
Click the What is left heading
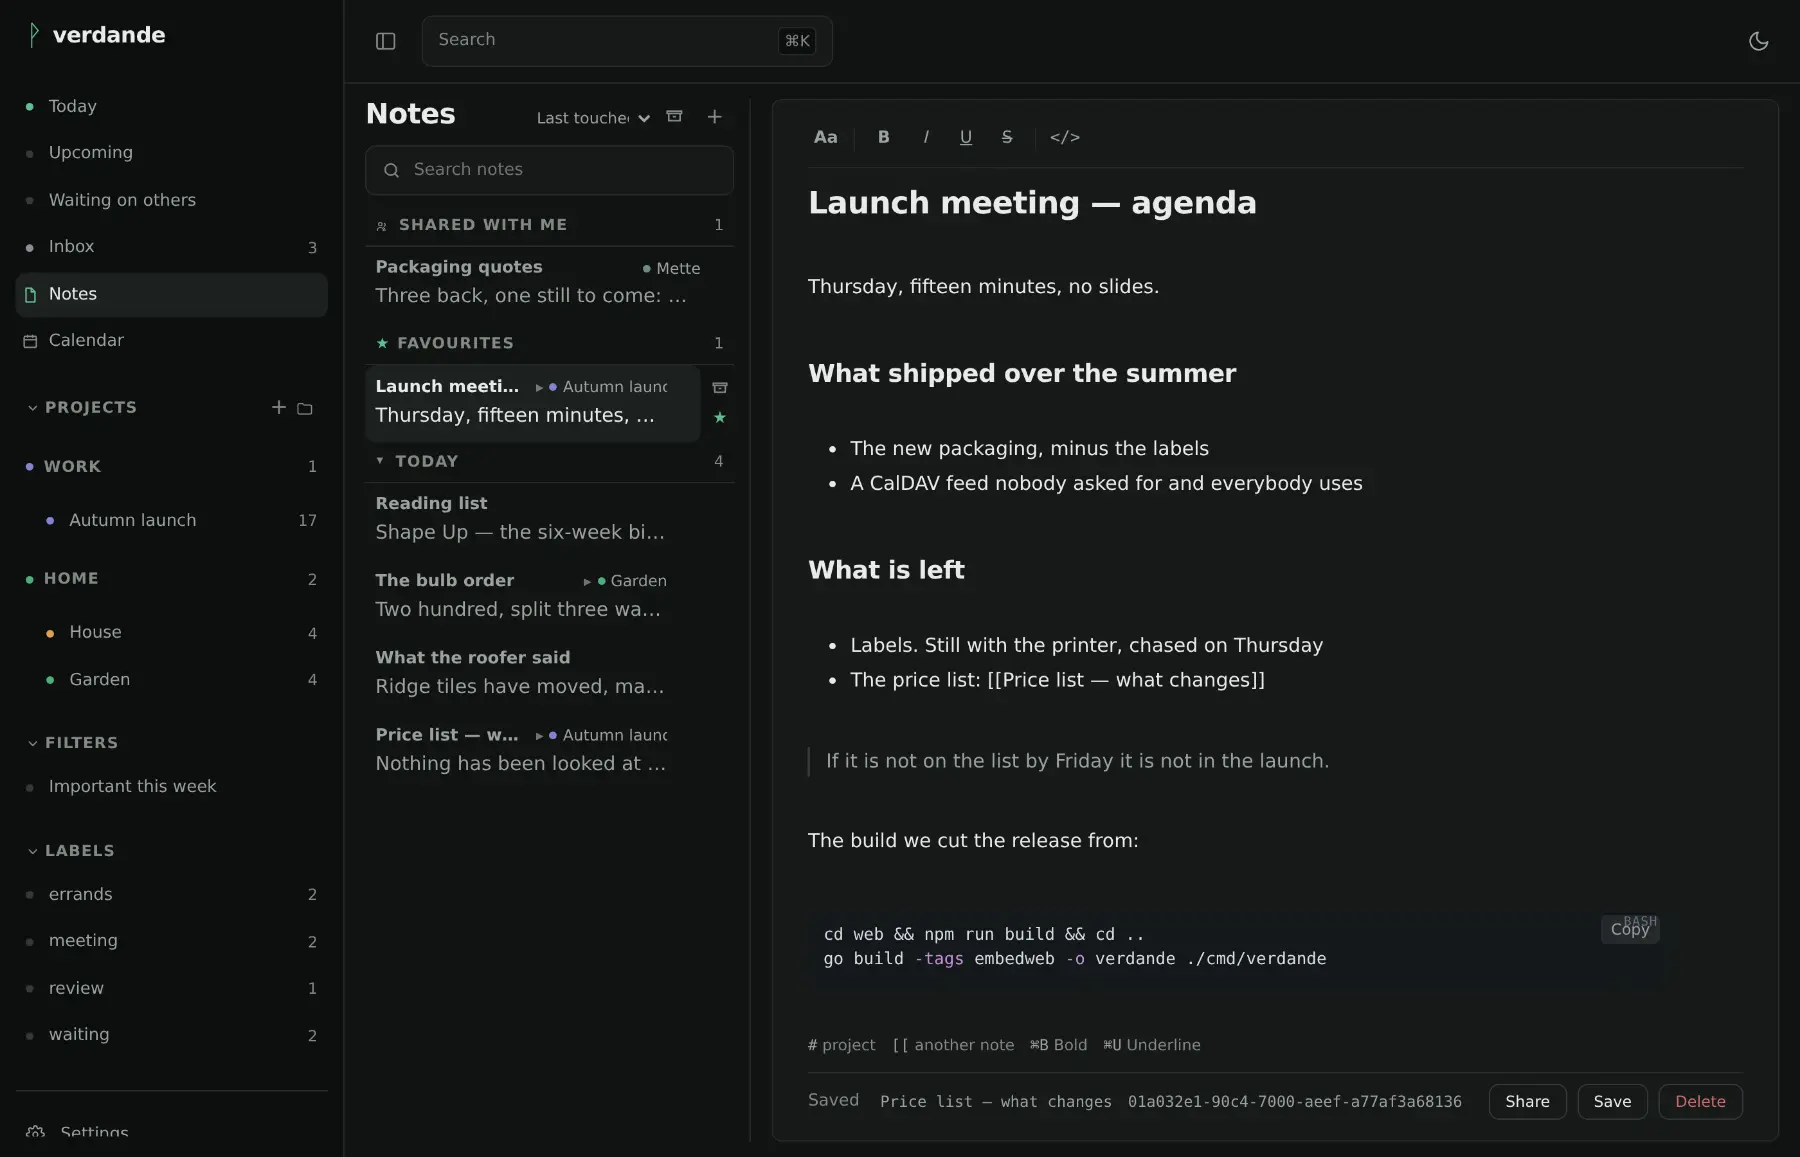pos(886,570)
